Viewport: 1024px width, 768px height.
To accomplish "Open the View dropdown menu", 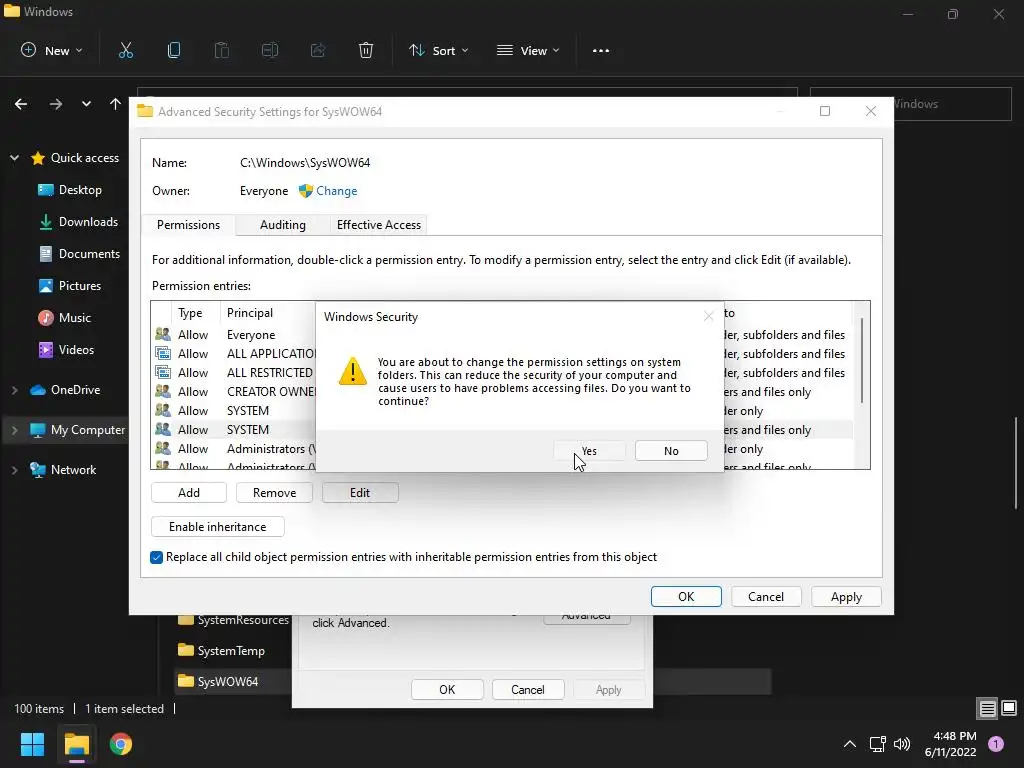I will tap(528, 50).
